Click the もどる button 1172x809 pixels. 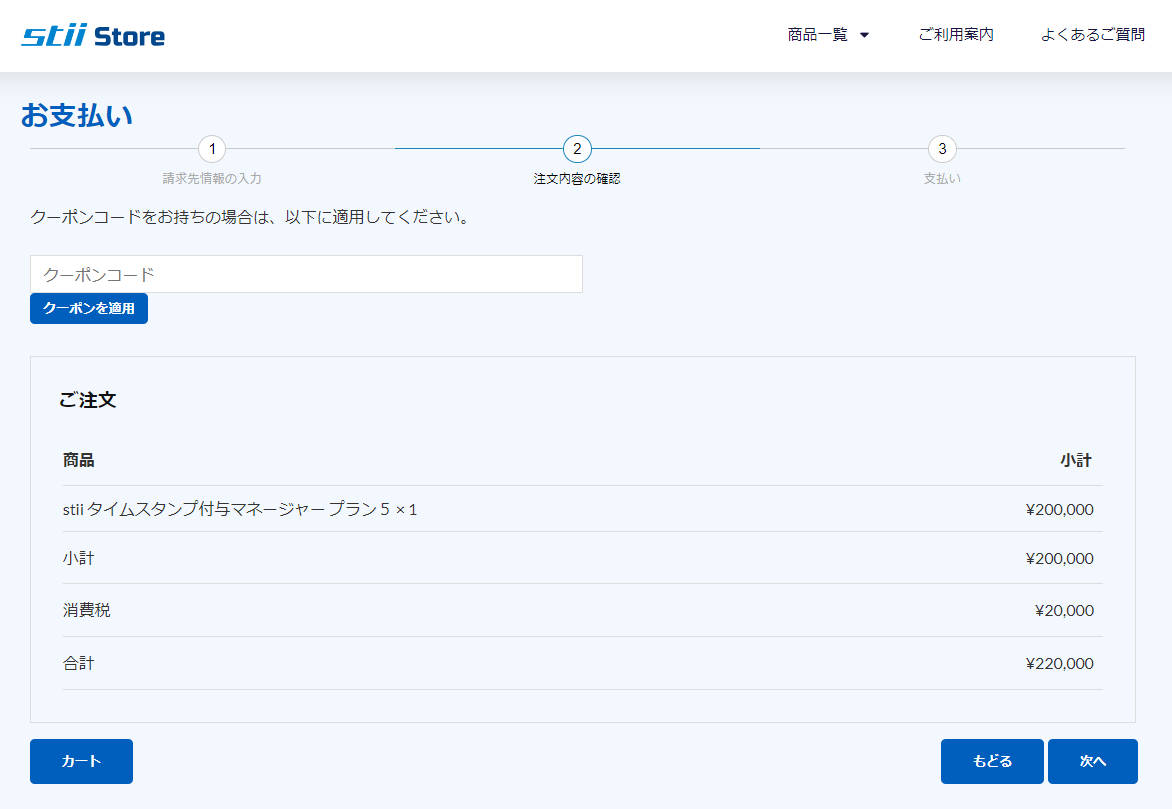(992, 762)
